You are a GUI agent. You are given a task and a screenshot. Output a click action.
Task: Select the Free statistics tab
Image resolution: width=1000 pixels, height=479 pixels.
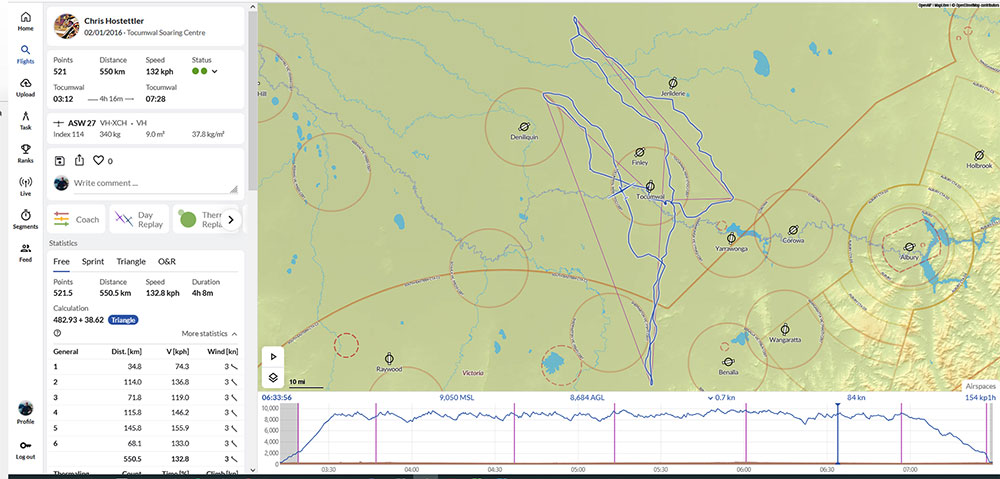[x=61, y=262]
